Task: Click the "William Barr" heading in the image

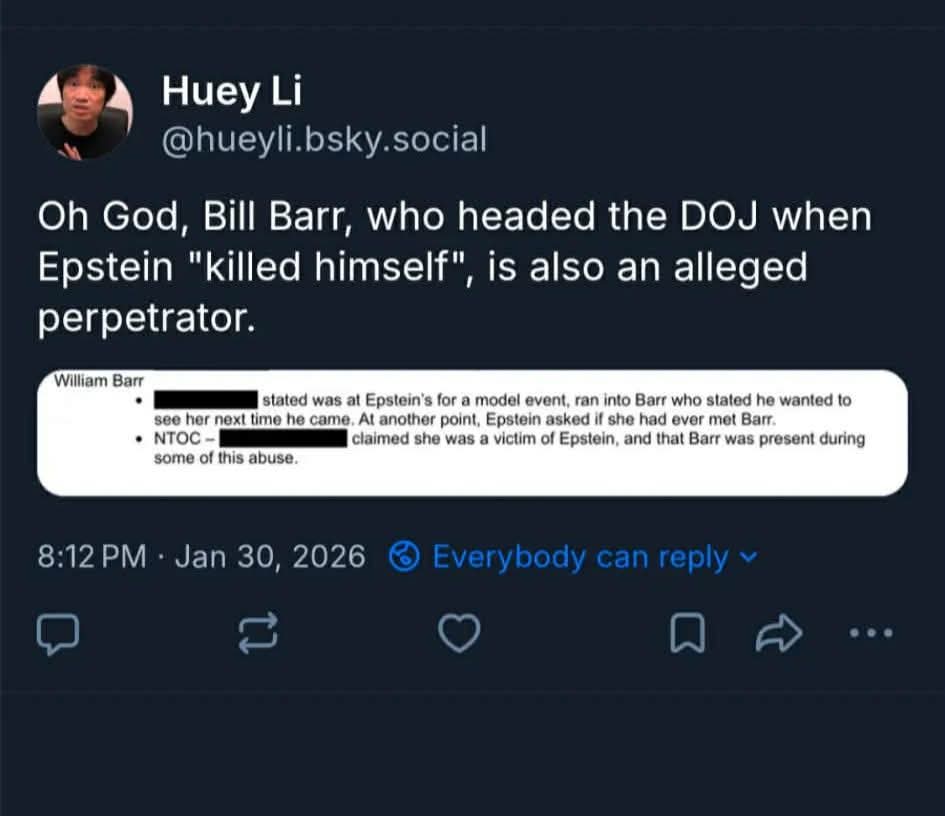Action: tap(99, 381)
